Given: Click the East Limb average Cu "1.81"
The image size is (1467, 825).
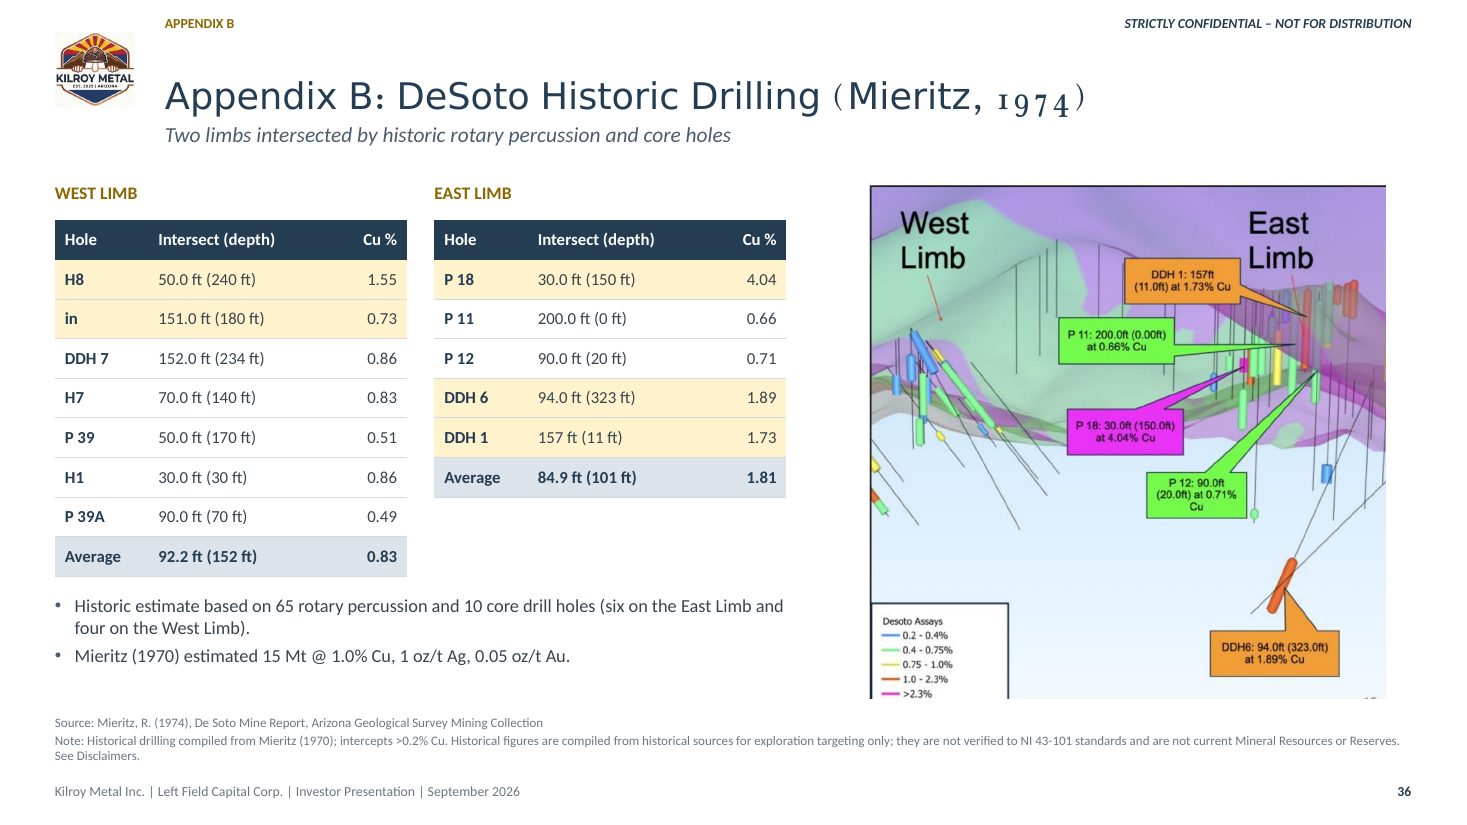Looking at the screenshot, I should click(761, 478).
